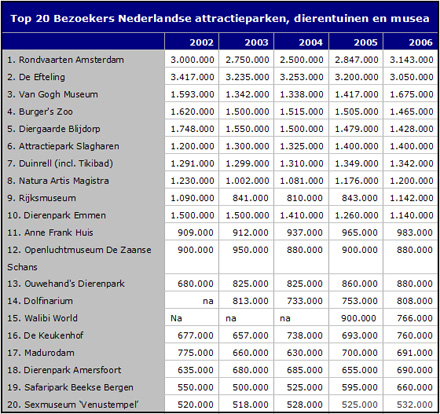This screenshot has width=440, height=414.
Task: Select Rondvaarten Amsterdam 2006 value 3.143.000
Action: pyautogui.click(x=412, y=60)
